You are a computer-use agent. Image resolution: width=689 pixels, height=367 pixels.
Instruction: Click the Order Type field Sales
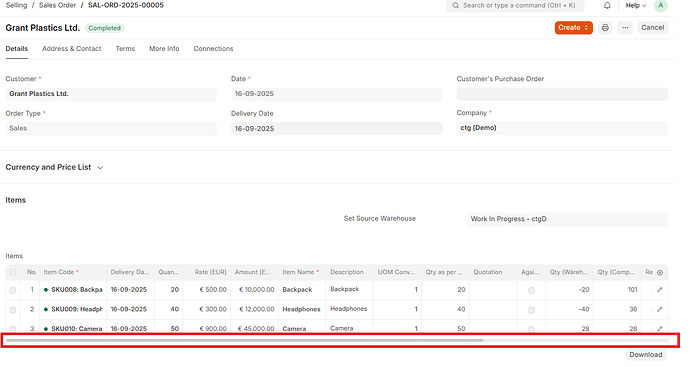[111, 128]
